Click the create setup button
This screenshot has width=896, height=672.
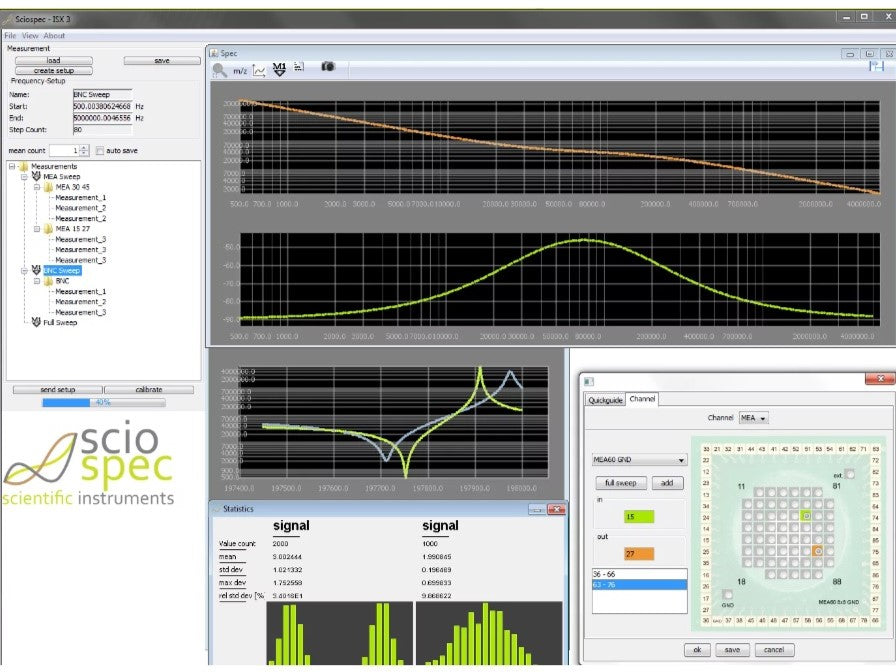(54, 70)
